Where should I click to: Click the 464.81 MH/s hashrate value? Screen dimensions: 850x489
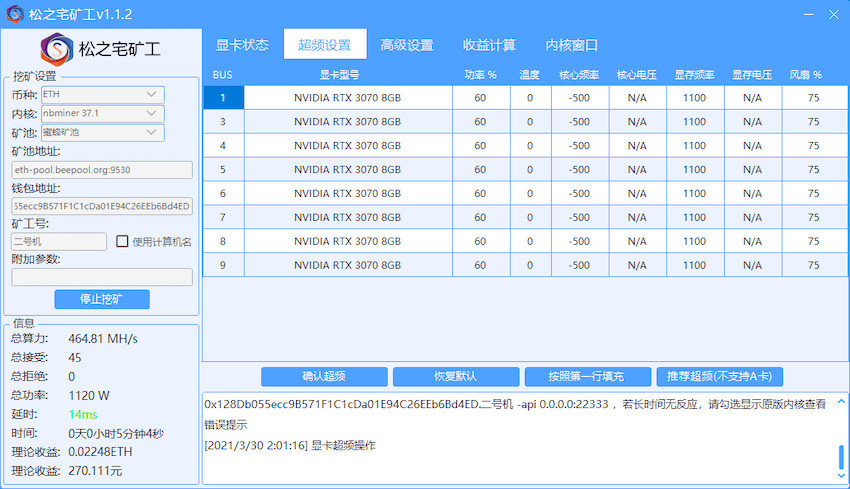103,339
